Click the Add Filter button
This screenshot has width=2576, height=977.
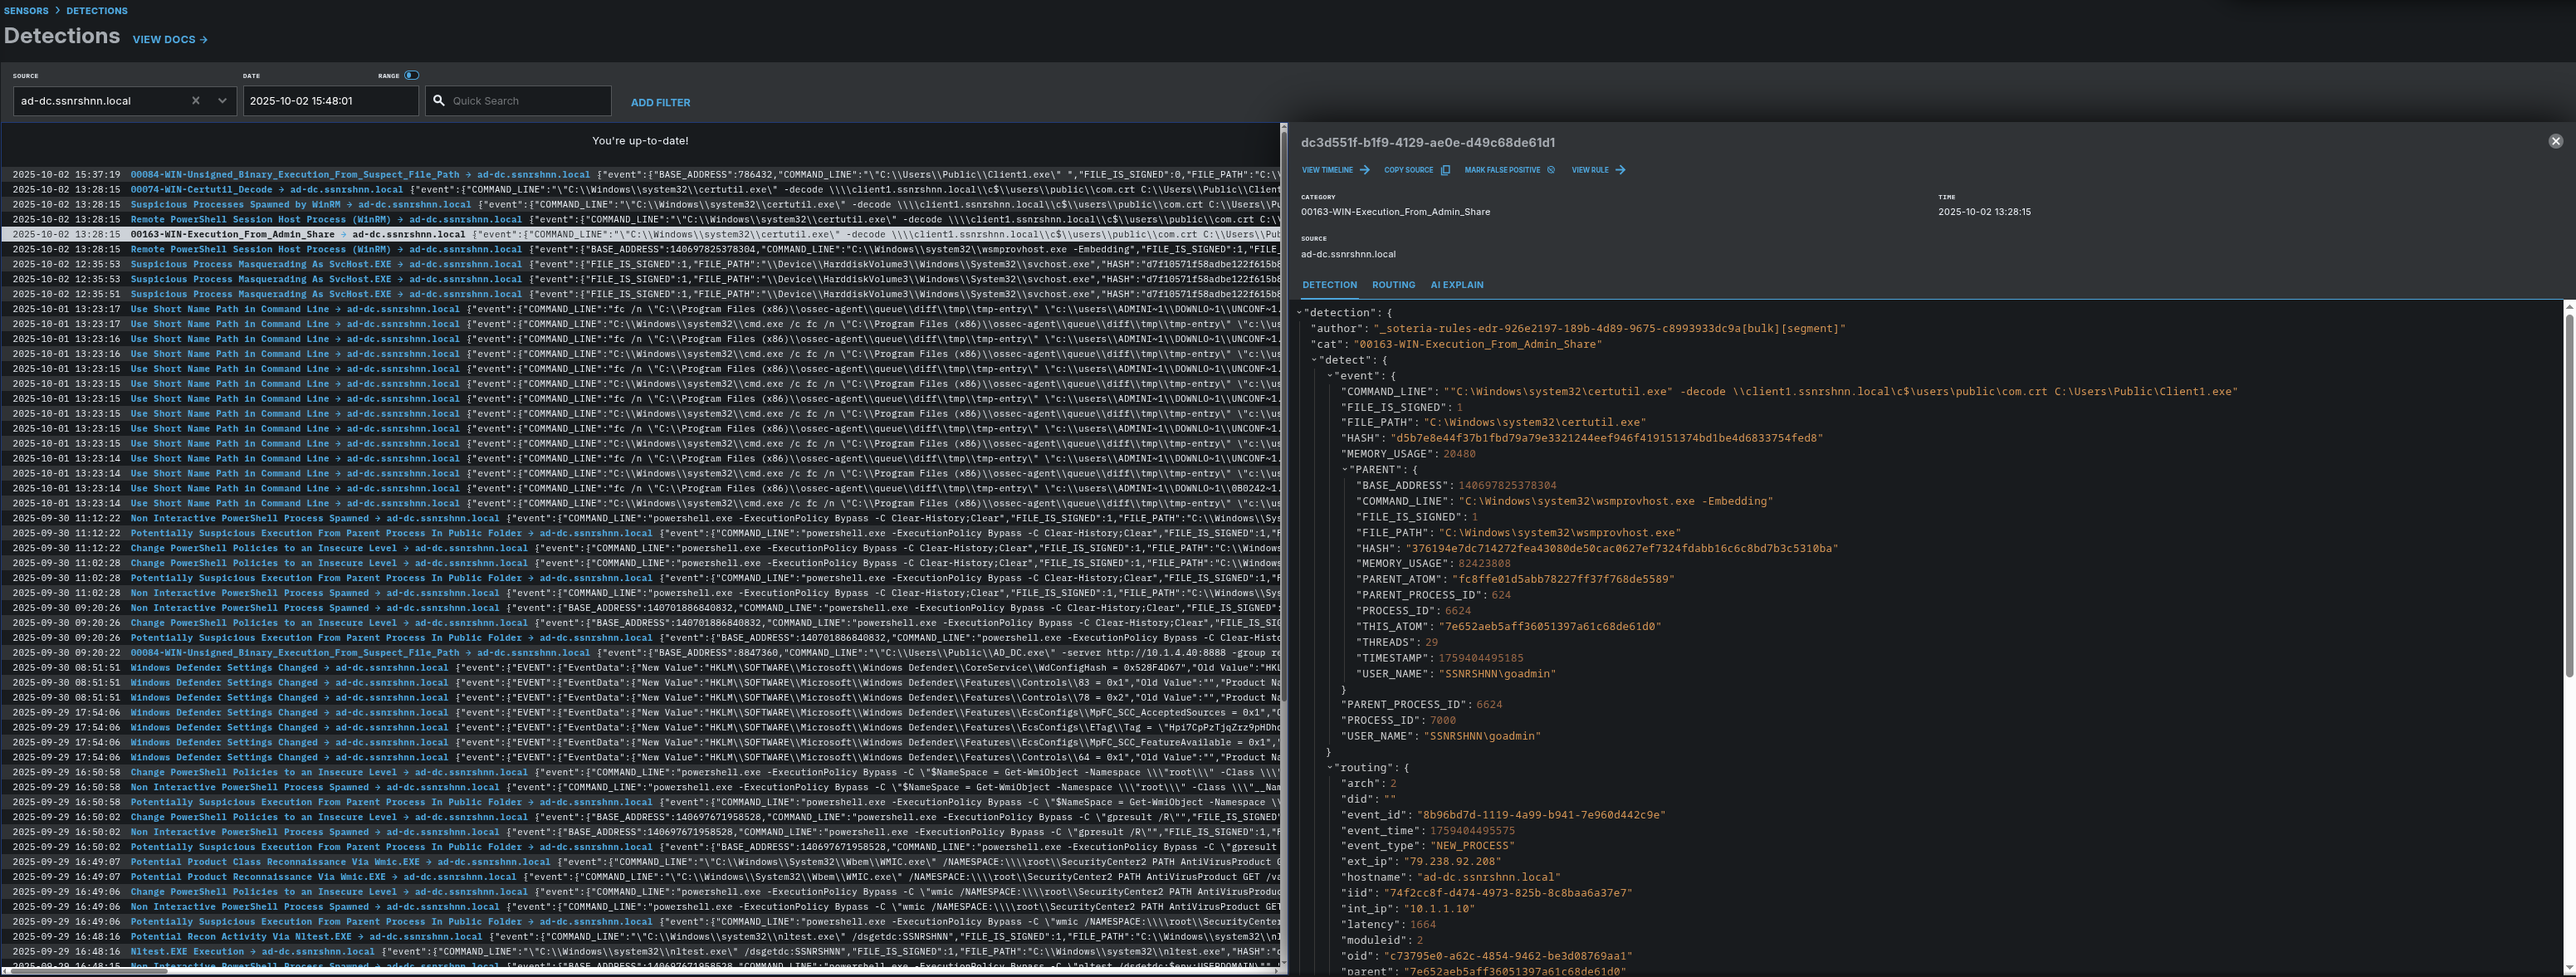click(660, 102)
